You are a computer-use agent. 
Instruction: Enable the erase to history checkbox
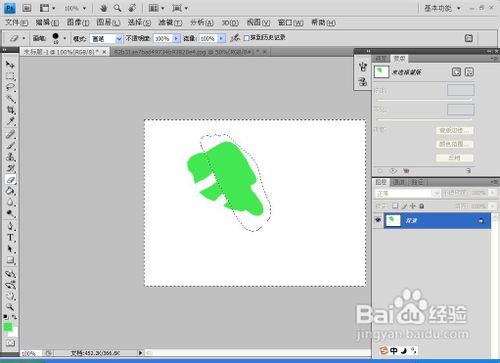[246, 38]
